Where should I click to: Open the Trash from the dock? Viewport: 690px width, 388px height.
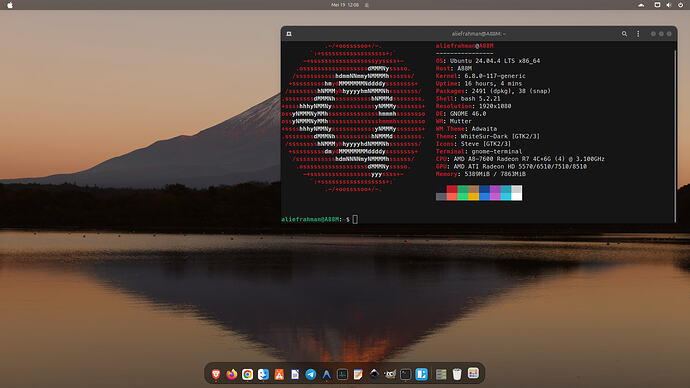[457, 374]
